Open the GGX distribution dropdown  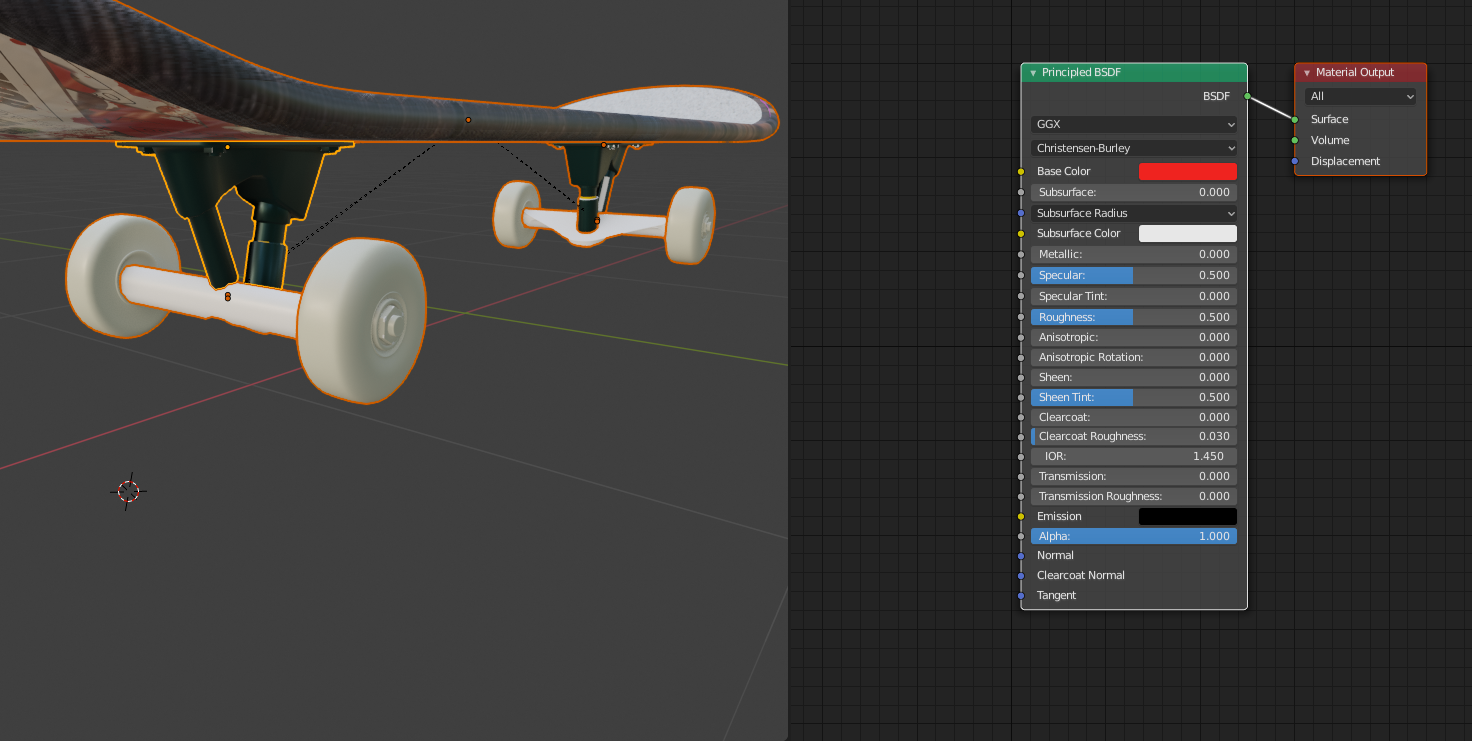coord(1134,125)
